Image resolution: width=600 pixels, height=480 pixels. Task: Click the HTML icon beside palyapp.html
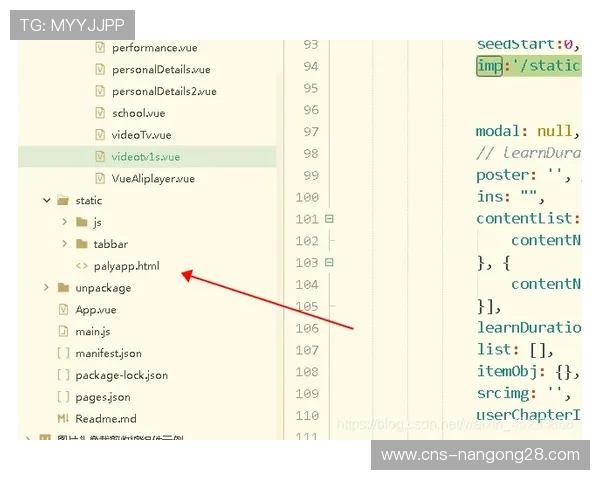pos(82,266)
